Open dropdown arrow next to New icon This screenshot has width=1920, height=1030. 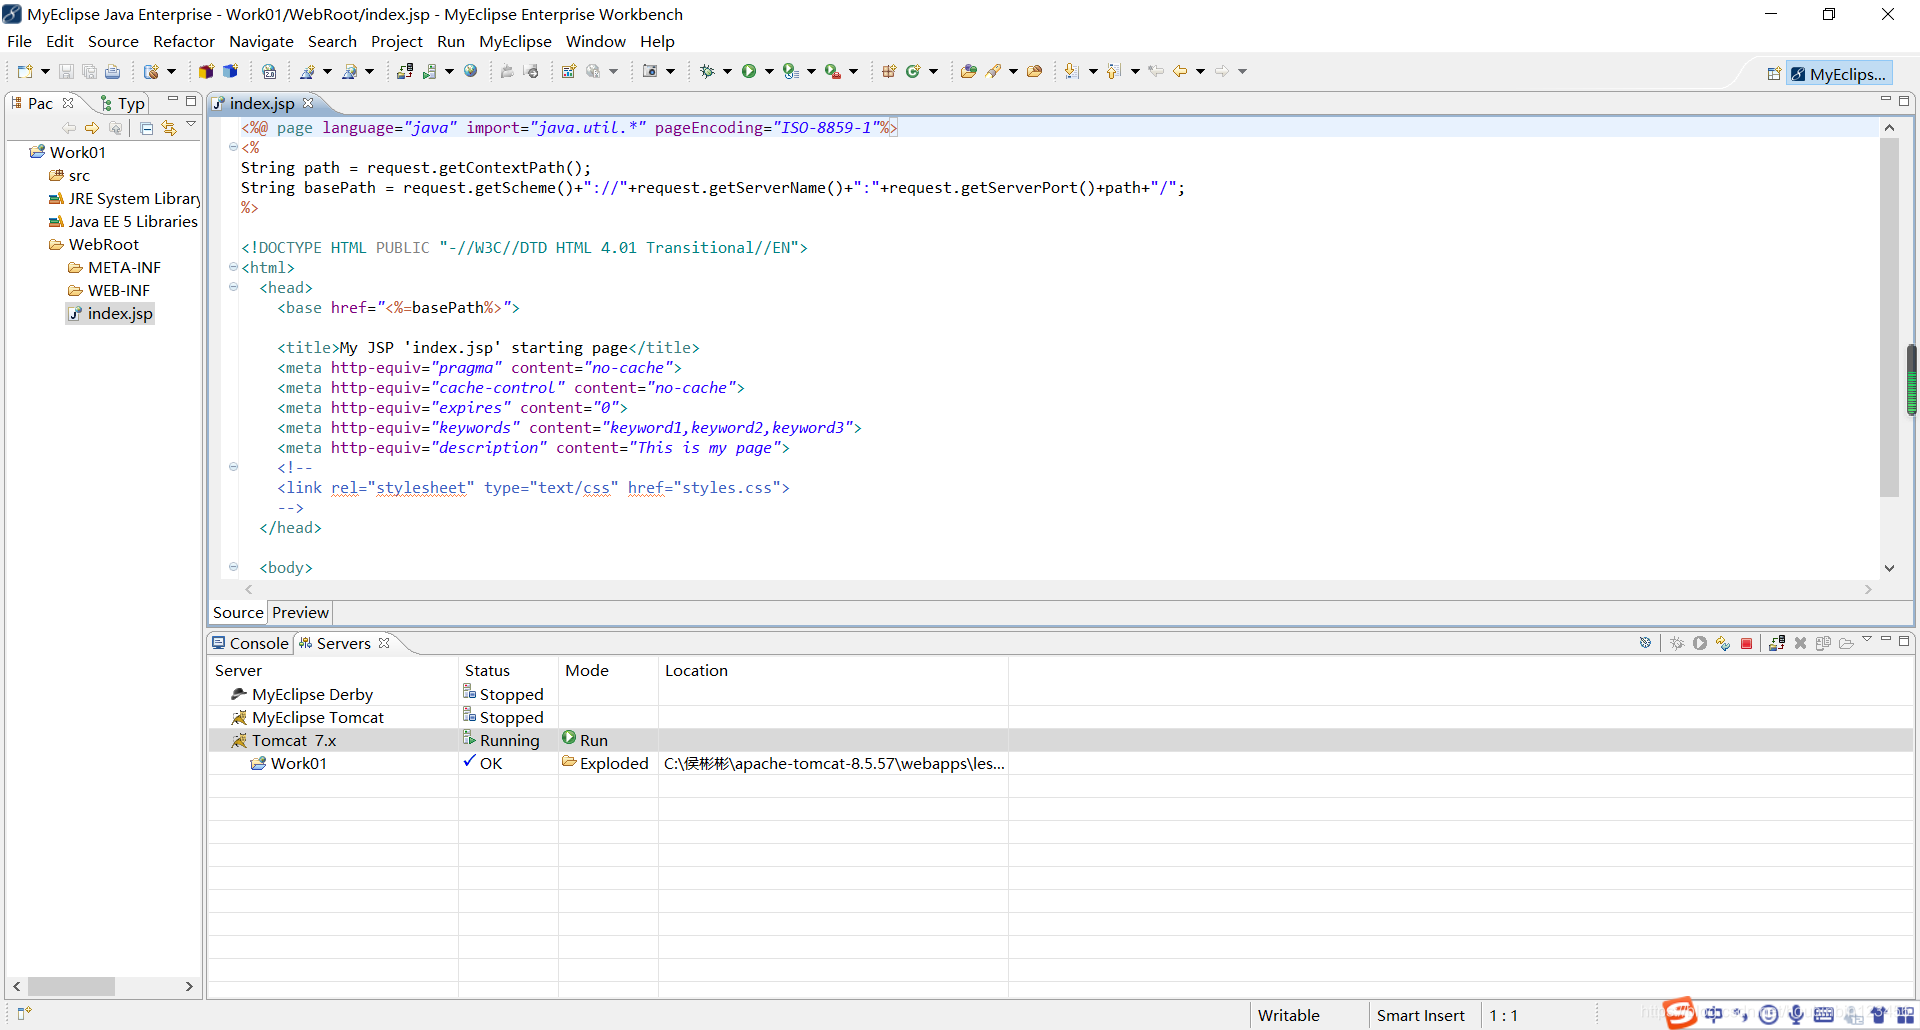point(45,71)
